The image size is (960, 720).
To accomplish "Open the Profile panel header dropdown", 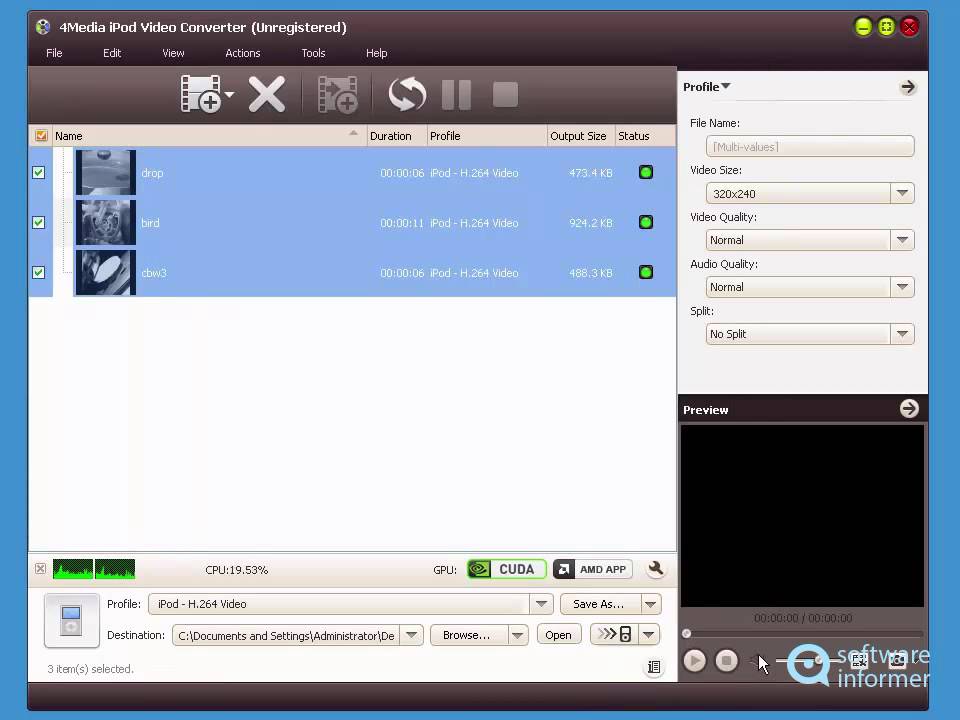I will pos(707,87).
